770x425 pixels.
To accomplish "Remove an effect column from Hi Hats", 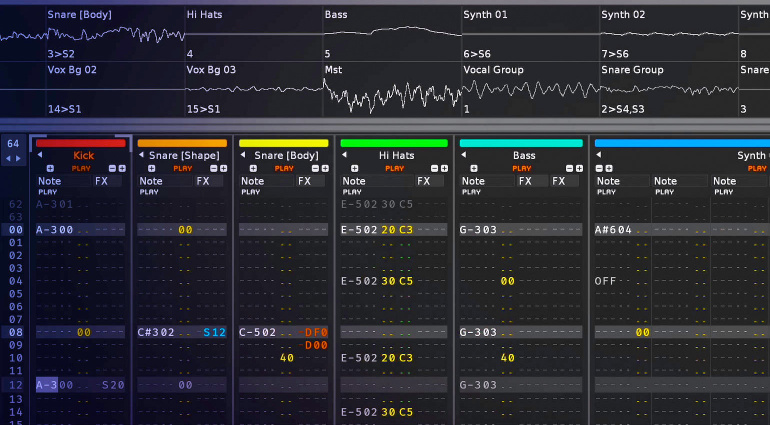I will pos(431,168).
